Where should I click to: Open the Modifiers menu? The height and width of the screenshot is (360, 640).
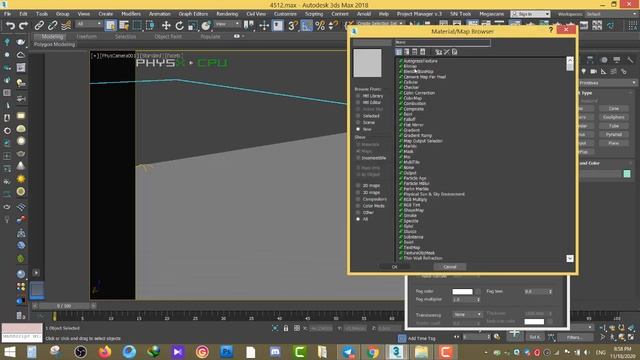pyautogui.click(x=131, y=14)
